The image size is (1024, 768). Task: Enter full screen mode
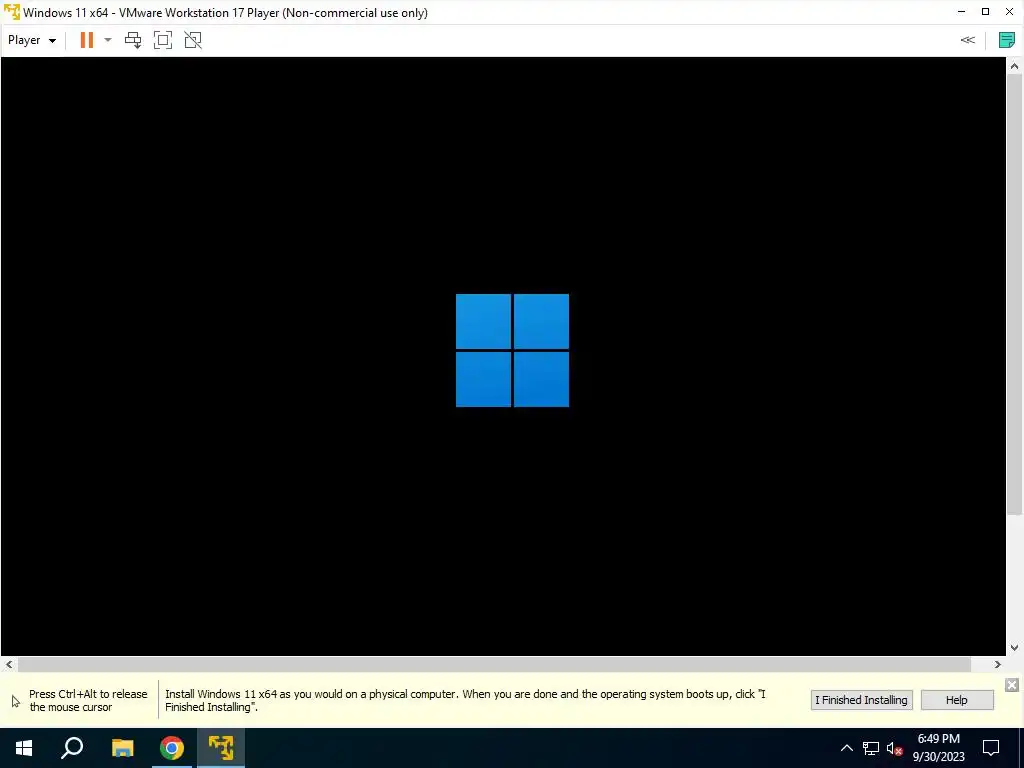[x=163, y=40]
